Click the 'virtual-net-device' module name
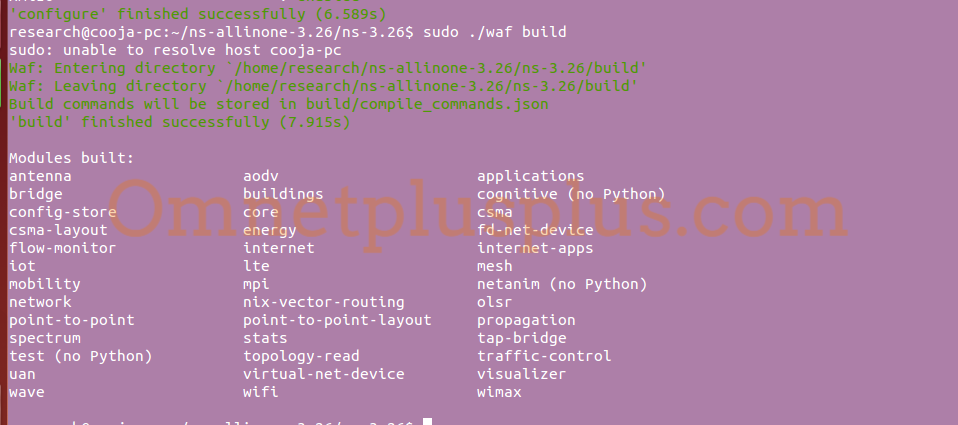The width and height of the screenshot is (958, 425). click(324, 374)
